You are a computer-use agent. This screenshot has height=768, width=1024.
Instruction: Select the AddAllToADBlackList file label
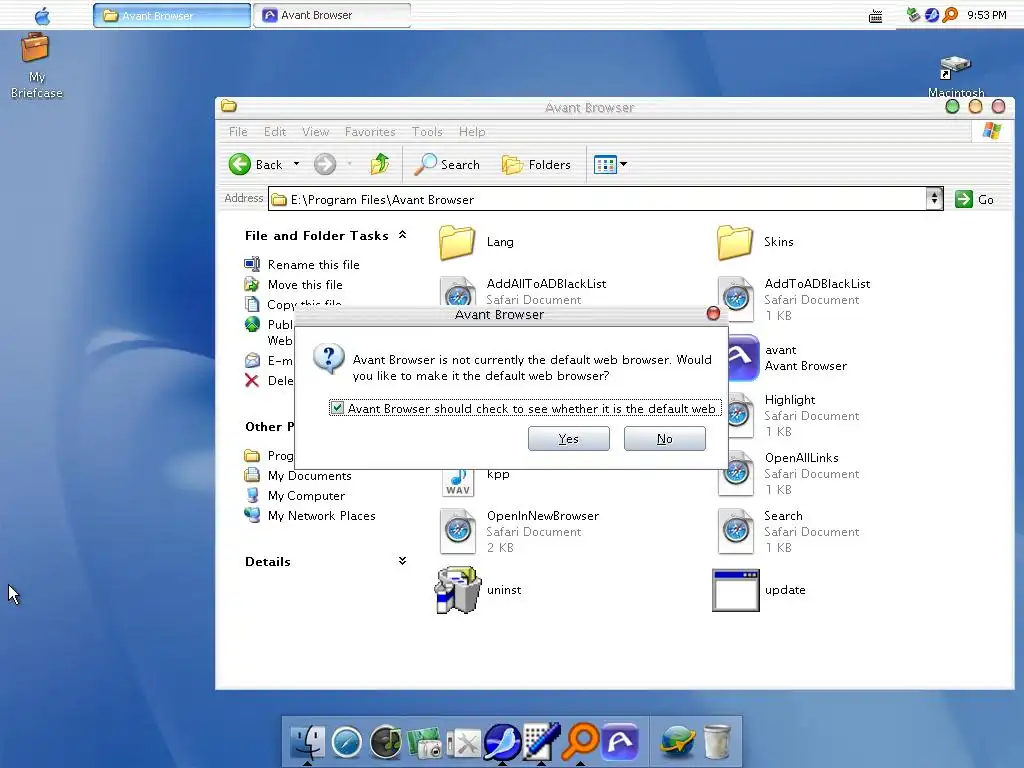click(546, 283)
